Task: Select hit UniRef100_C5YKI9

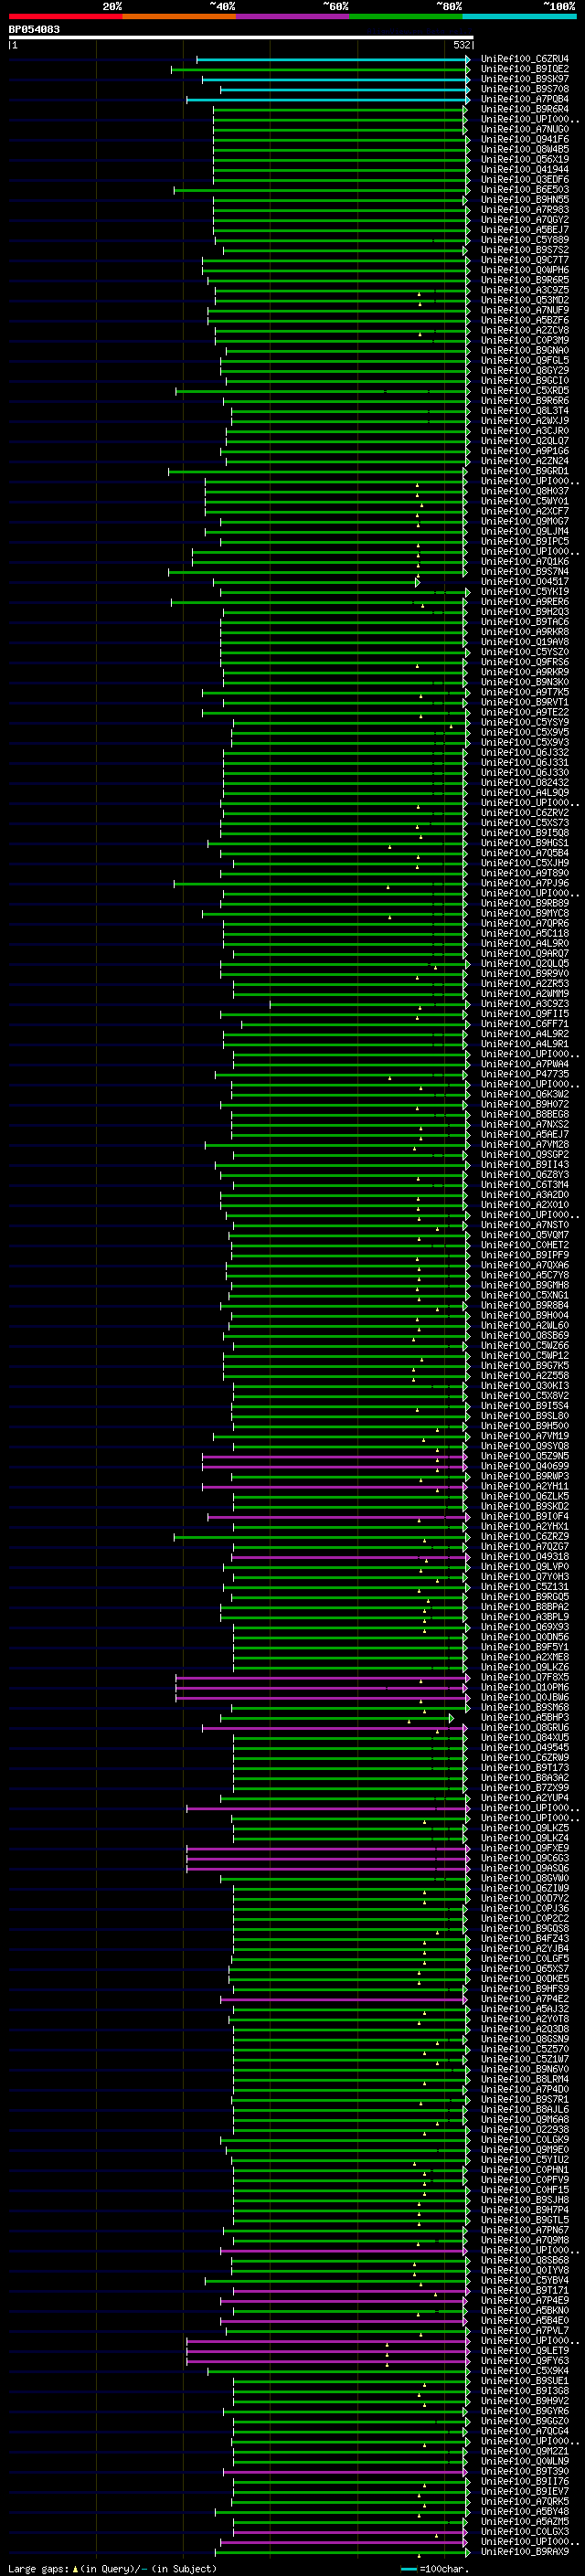Action: pos(525,592)
